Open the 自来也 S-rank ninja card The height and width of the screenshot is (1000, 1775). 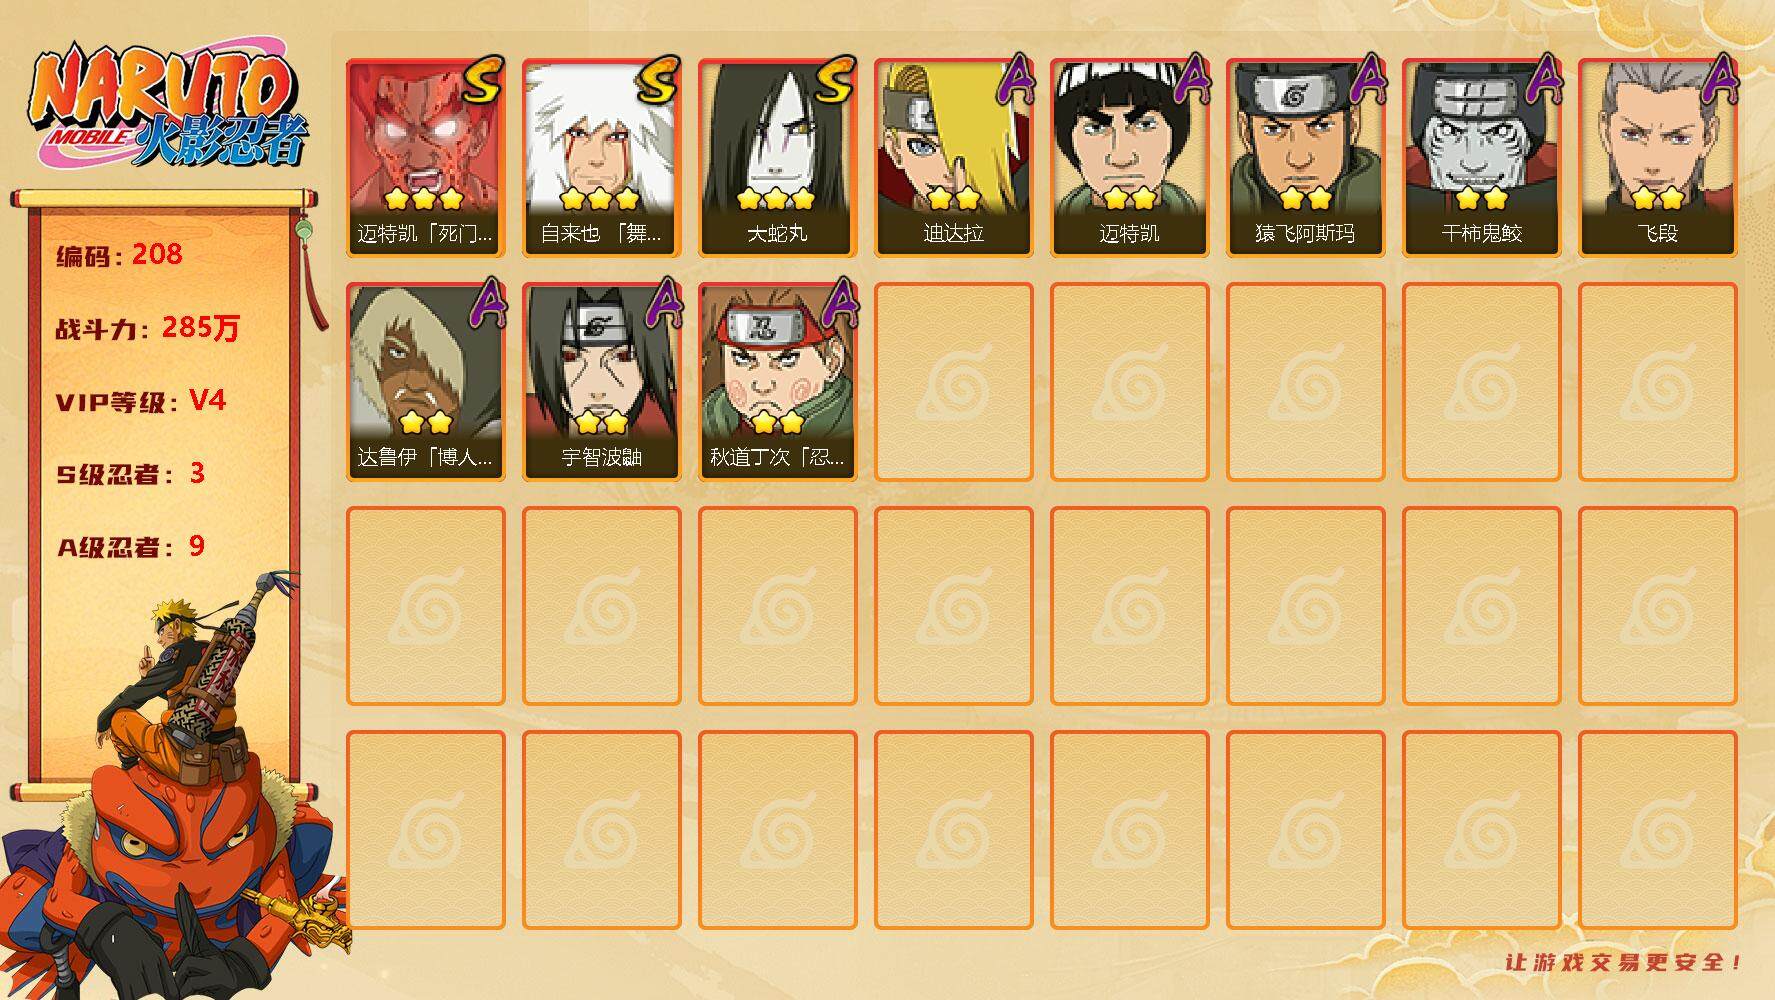click(x=601, y=158)
